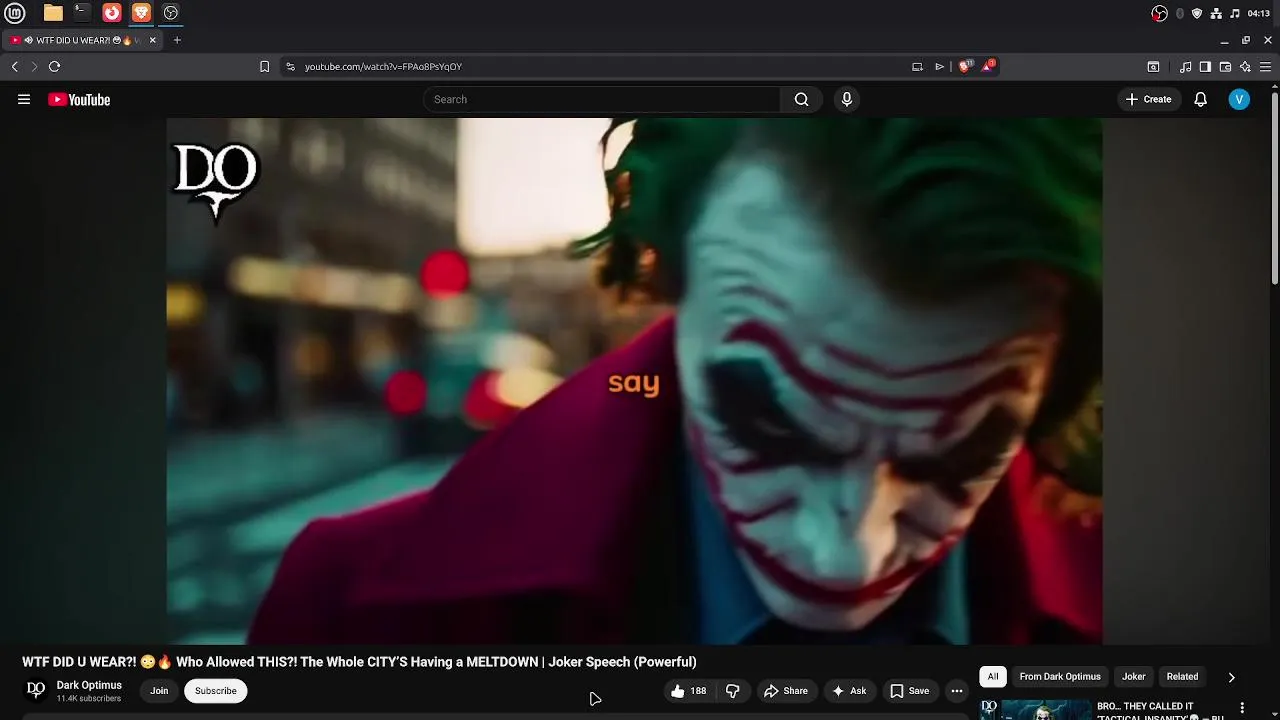Open the shield security tray icon
The image size is (1280, 720).
pos(1197,13)
